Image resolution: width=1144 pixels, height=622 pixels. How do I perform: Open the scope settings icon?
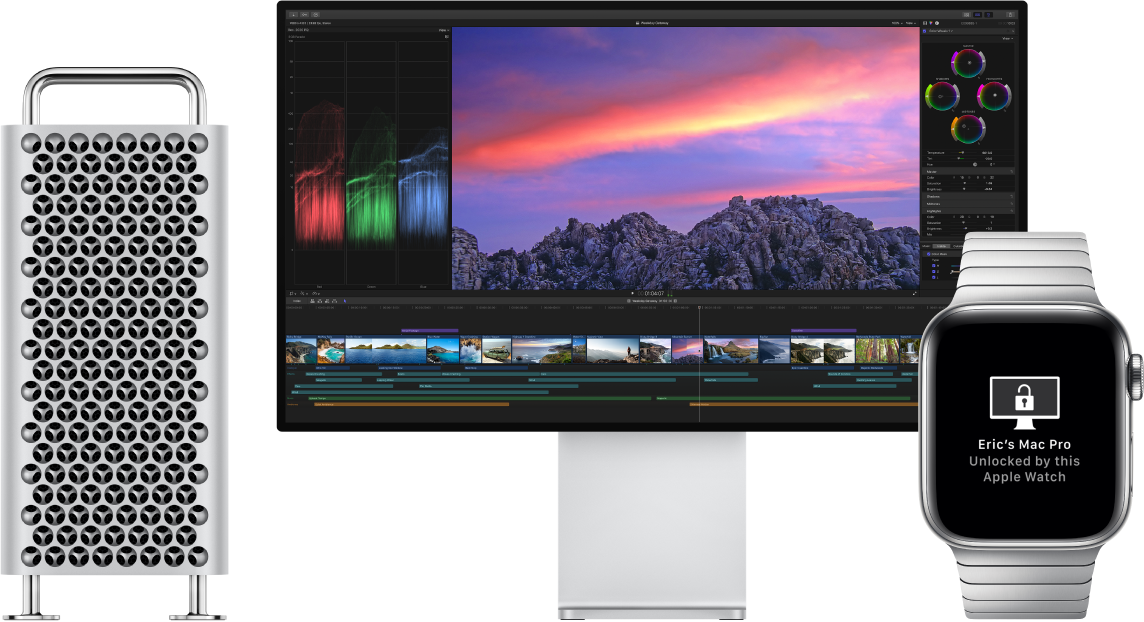pos(447,36)
